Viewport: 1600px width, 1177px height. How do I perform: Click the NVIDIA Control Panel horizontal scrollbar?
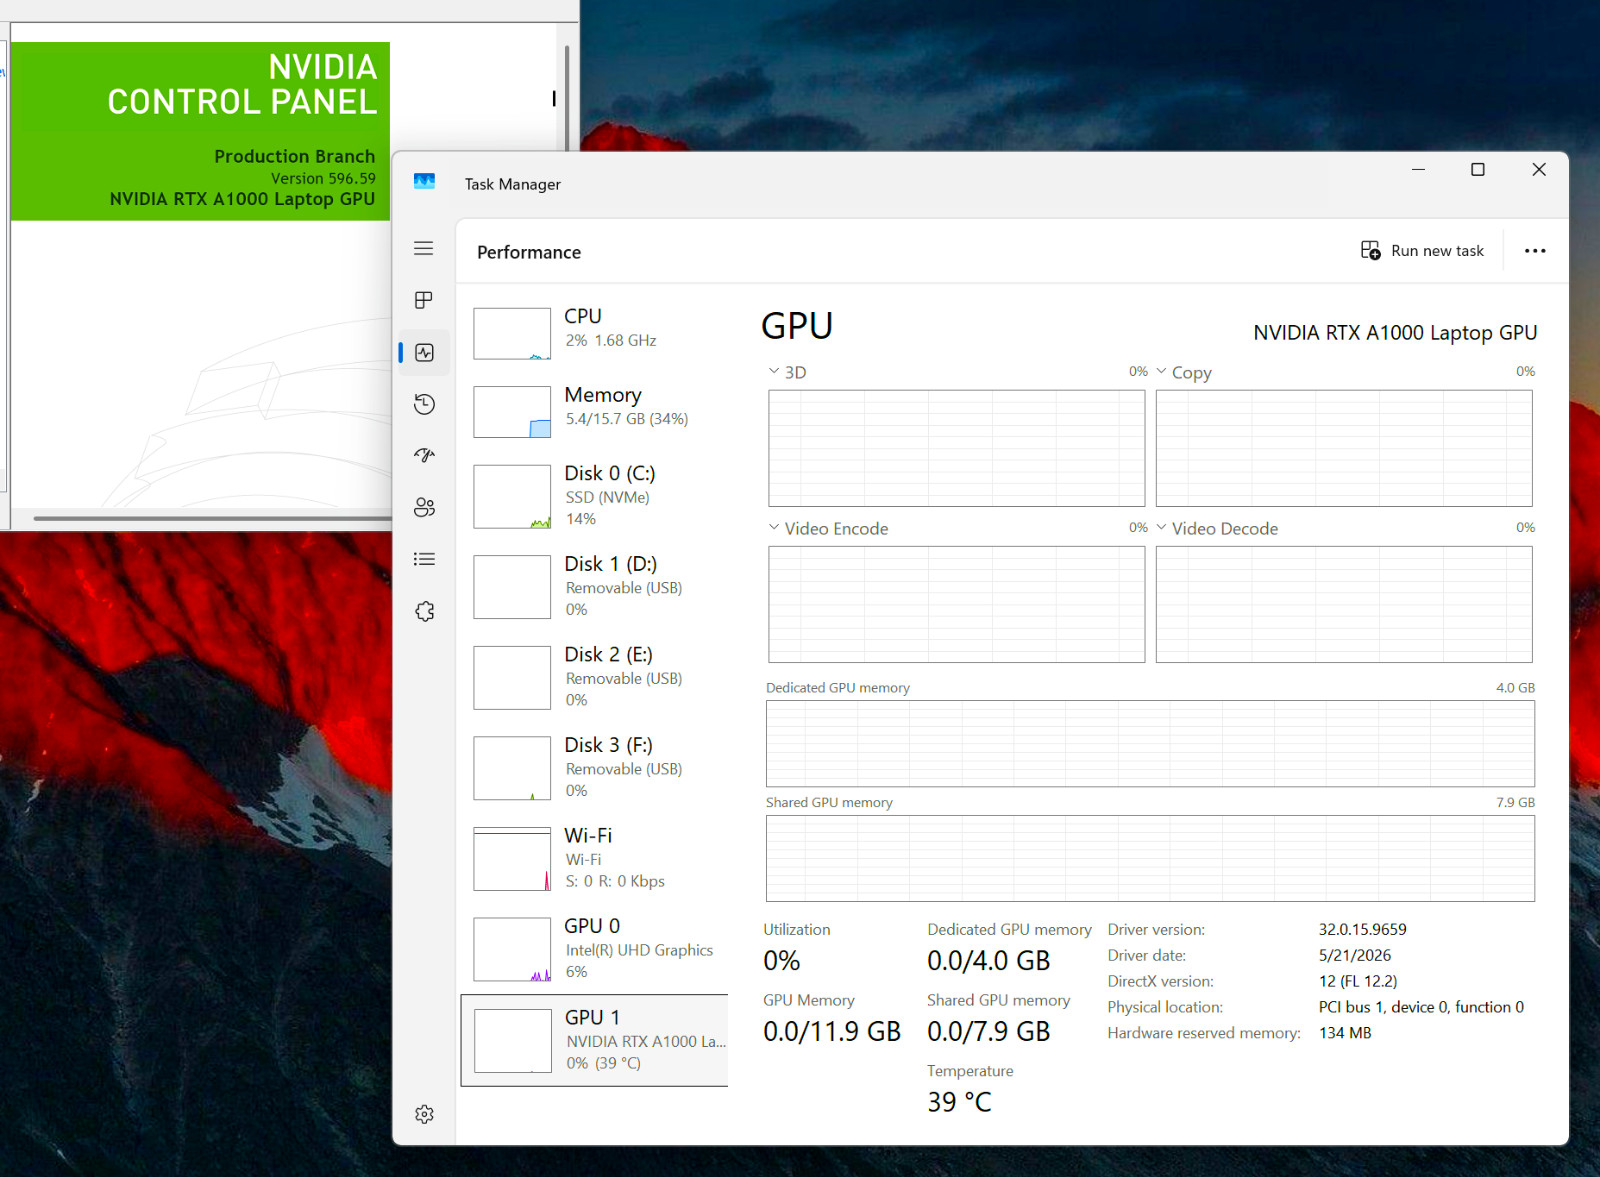point(212,518)
